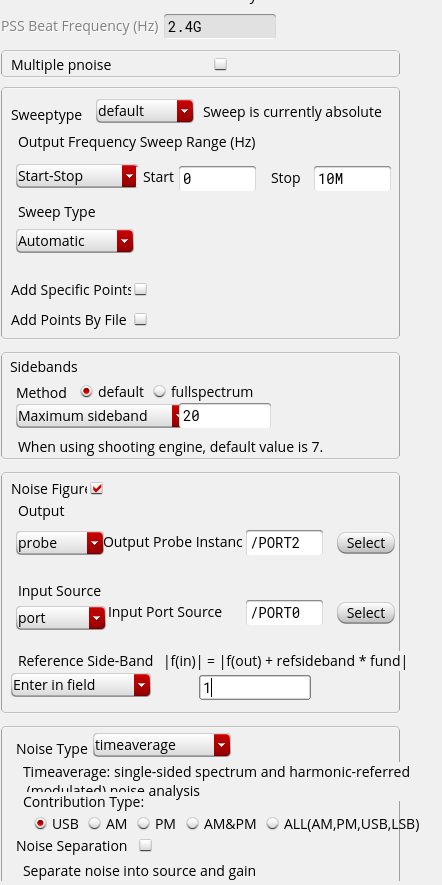442x885 pixels.
Task: Uncheck the Noise Figure checkbox
Action: (x=97, y=489)
